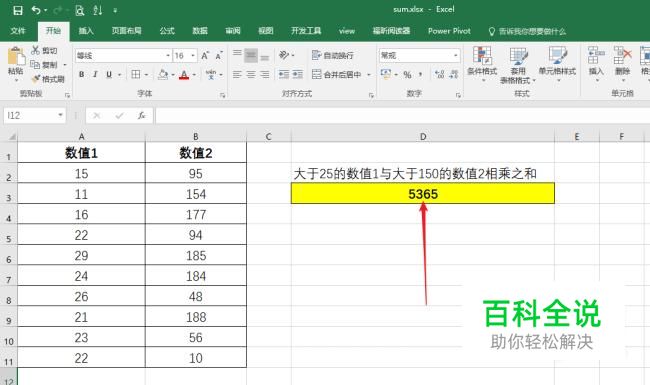Click the Format as Table icon
Viewport: 650px width, 385px height.
point(518,56)
